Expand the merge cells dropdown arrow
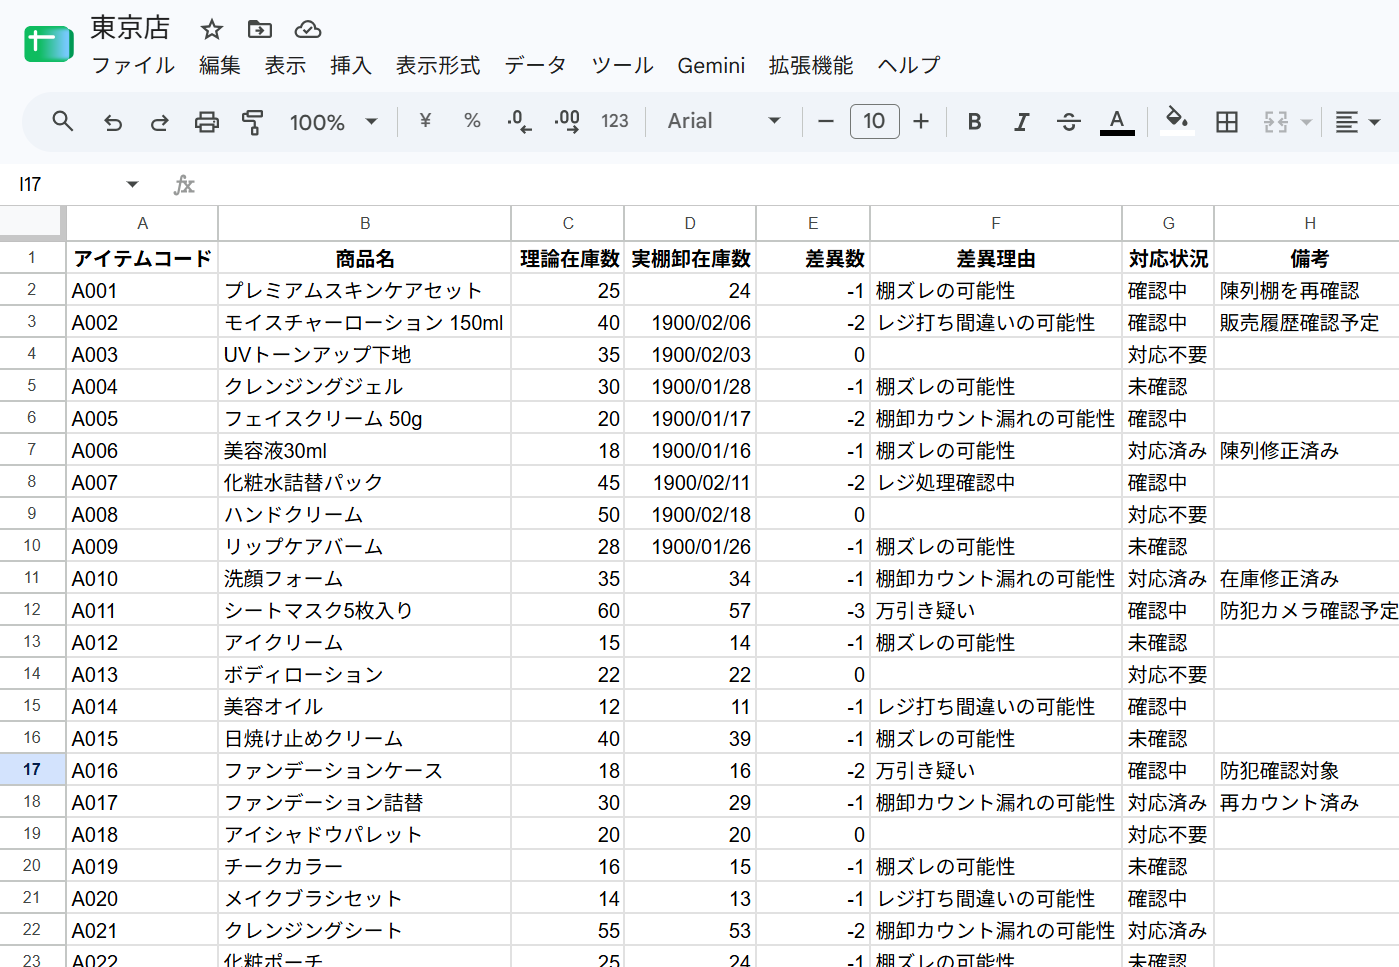 [x=1306, y=122]
